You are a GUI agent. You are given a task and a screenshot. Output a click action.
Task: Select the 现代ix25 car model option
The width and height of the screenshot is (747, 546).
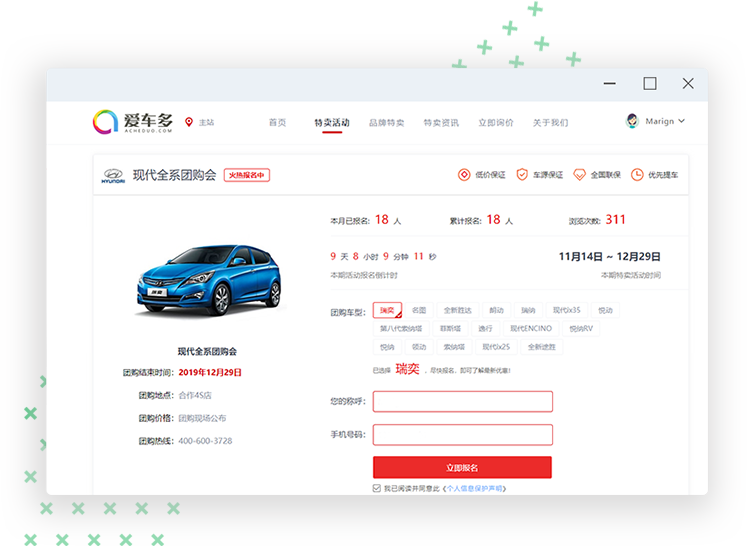pos(496,347)
